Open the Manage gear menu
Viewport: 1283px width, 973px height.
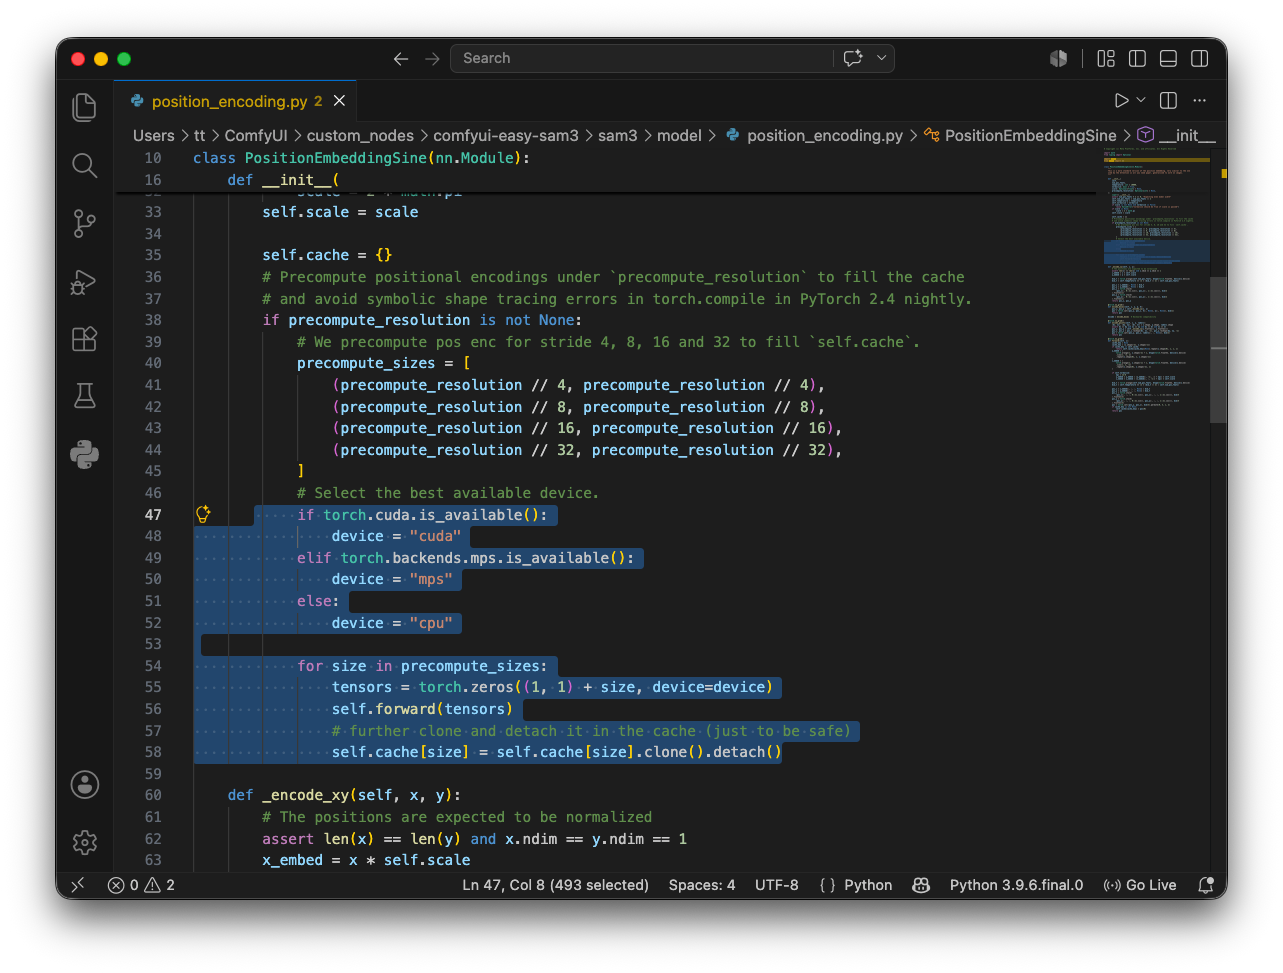tap(85, 842)
